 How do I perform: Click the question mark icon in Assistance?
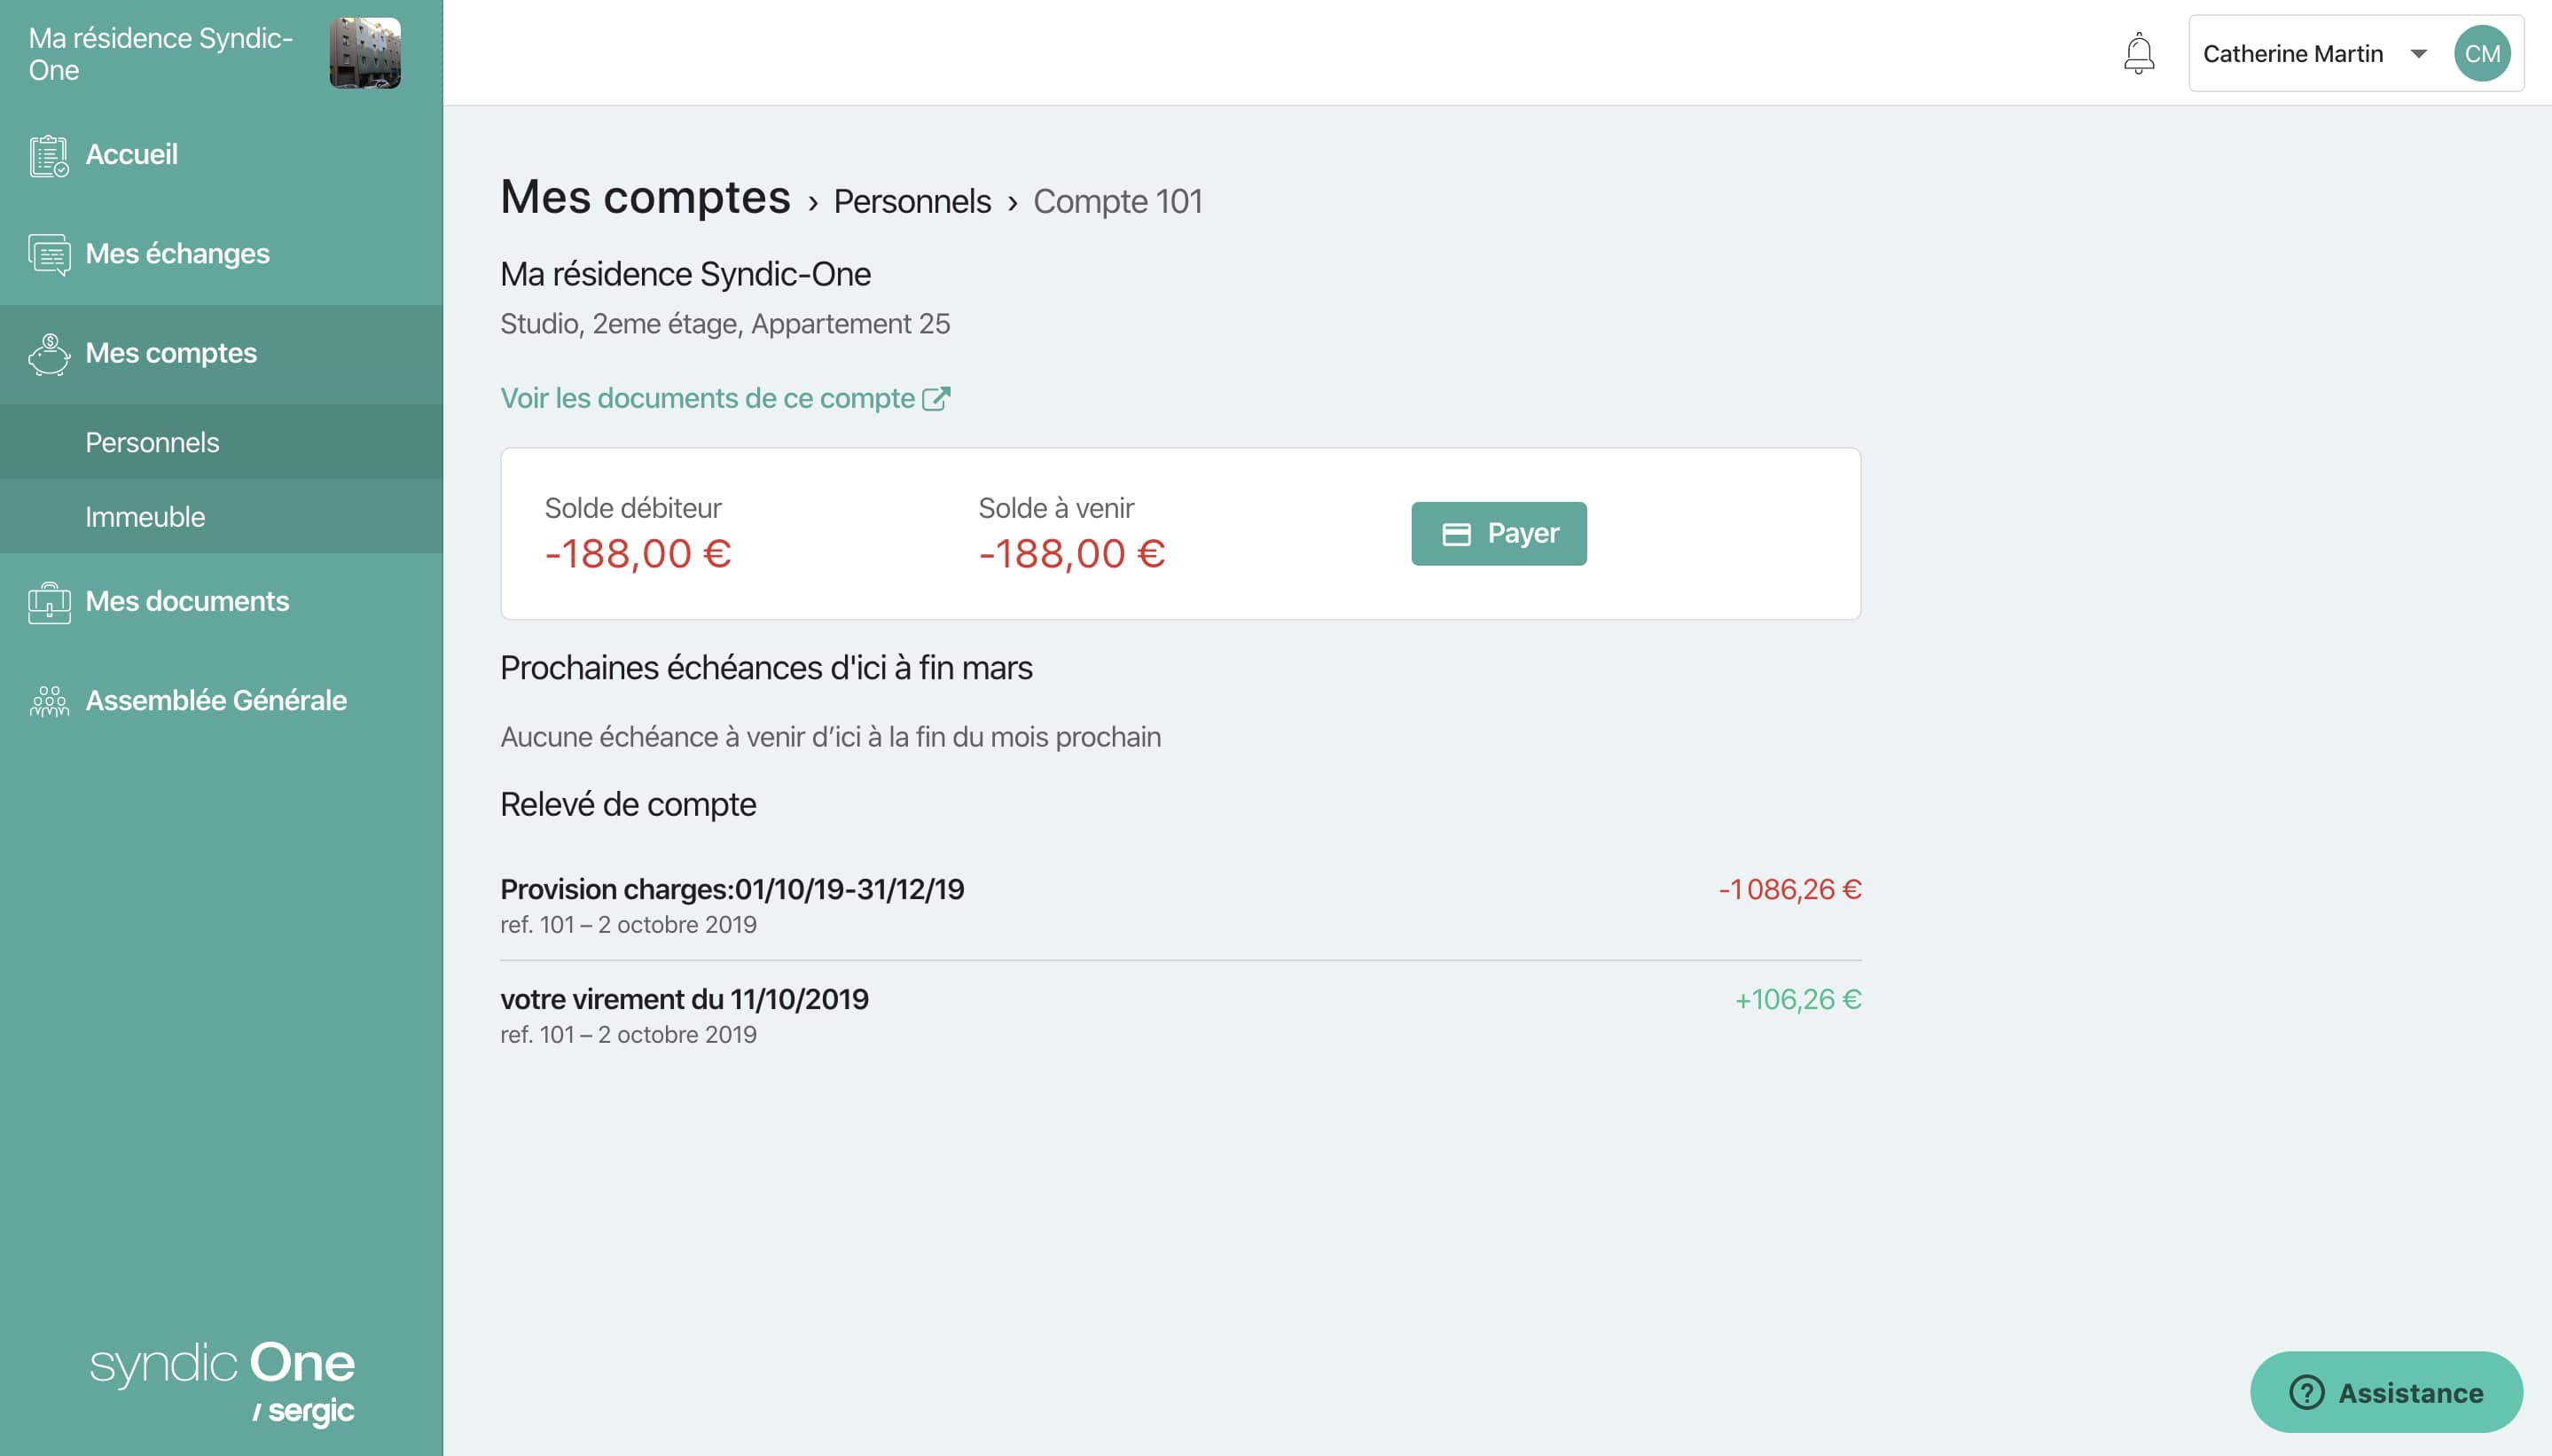tap(2307, 1392)
